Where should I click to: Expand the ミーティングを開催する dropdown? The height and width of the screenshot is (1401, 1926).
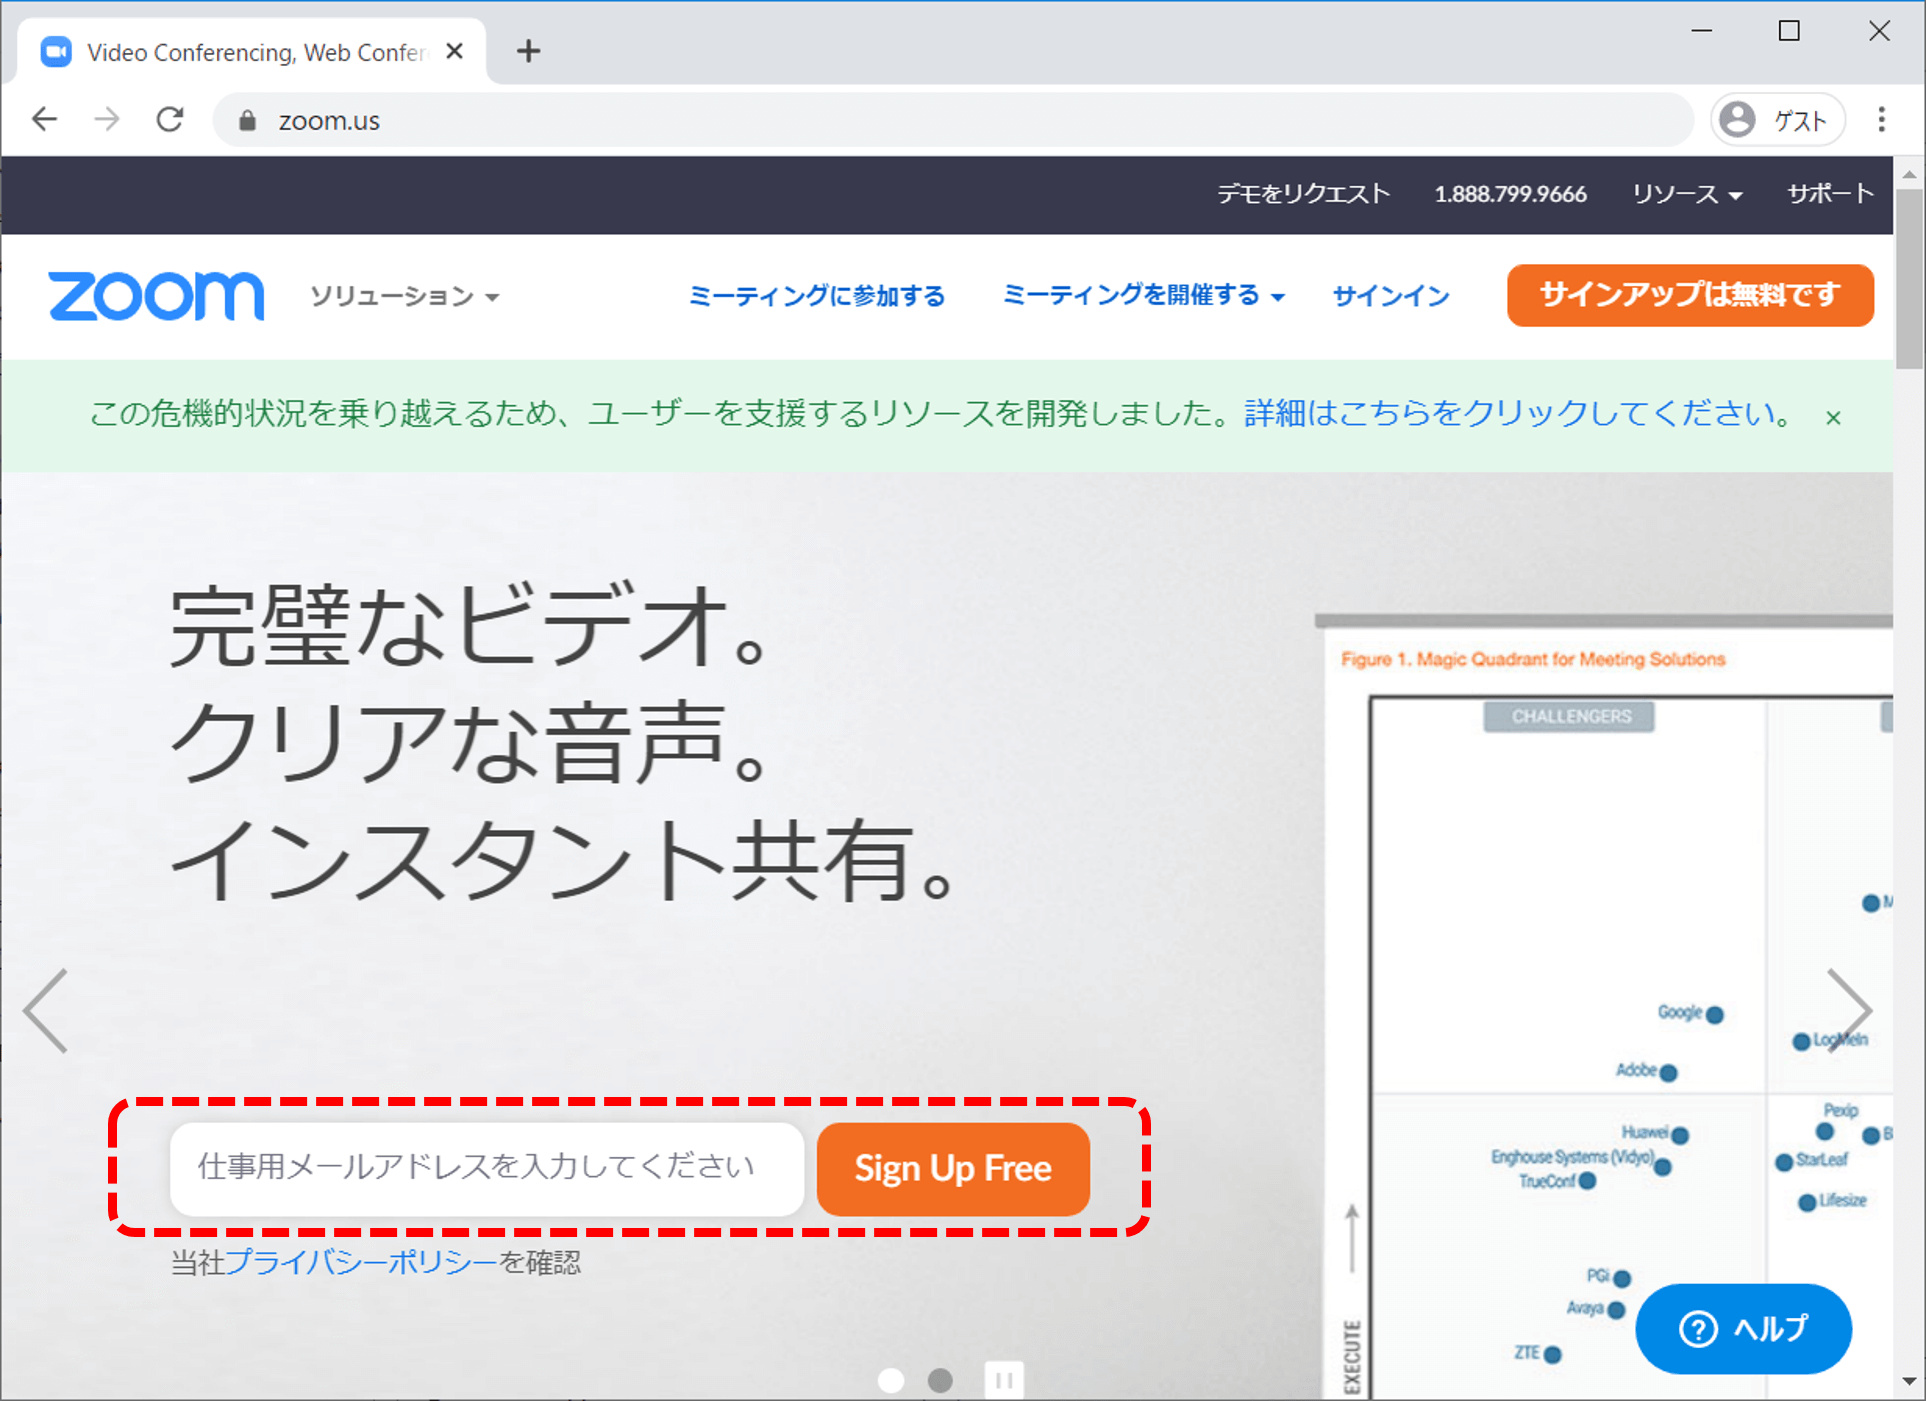click(x=1142, y=293)
